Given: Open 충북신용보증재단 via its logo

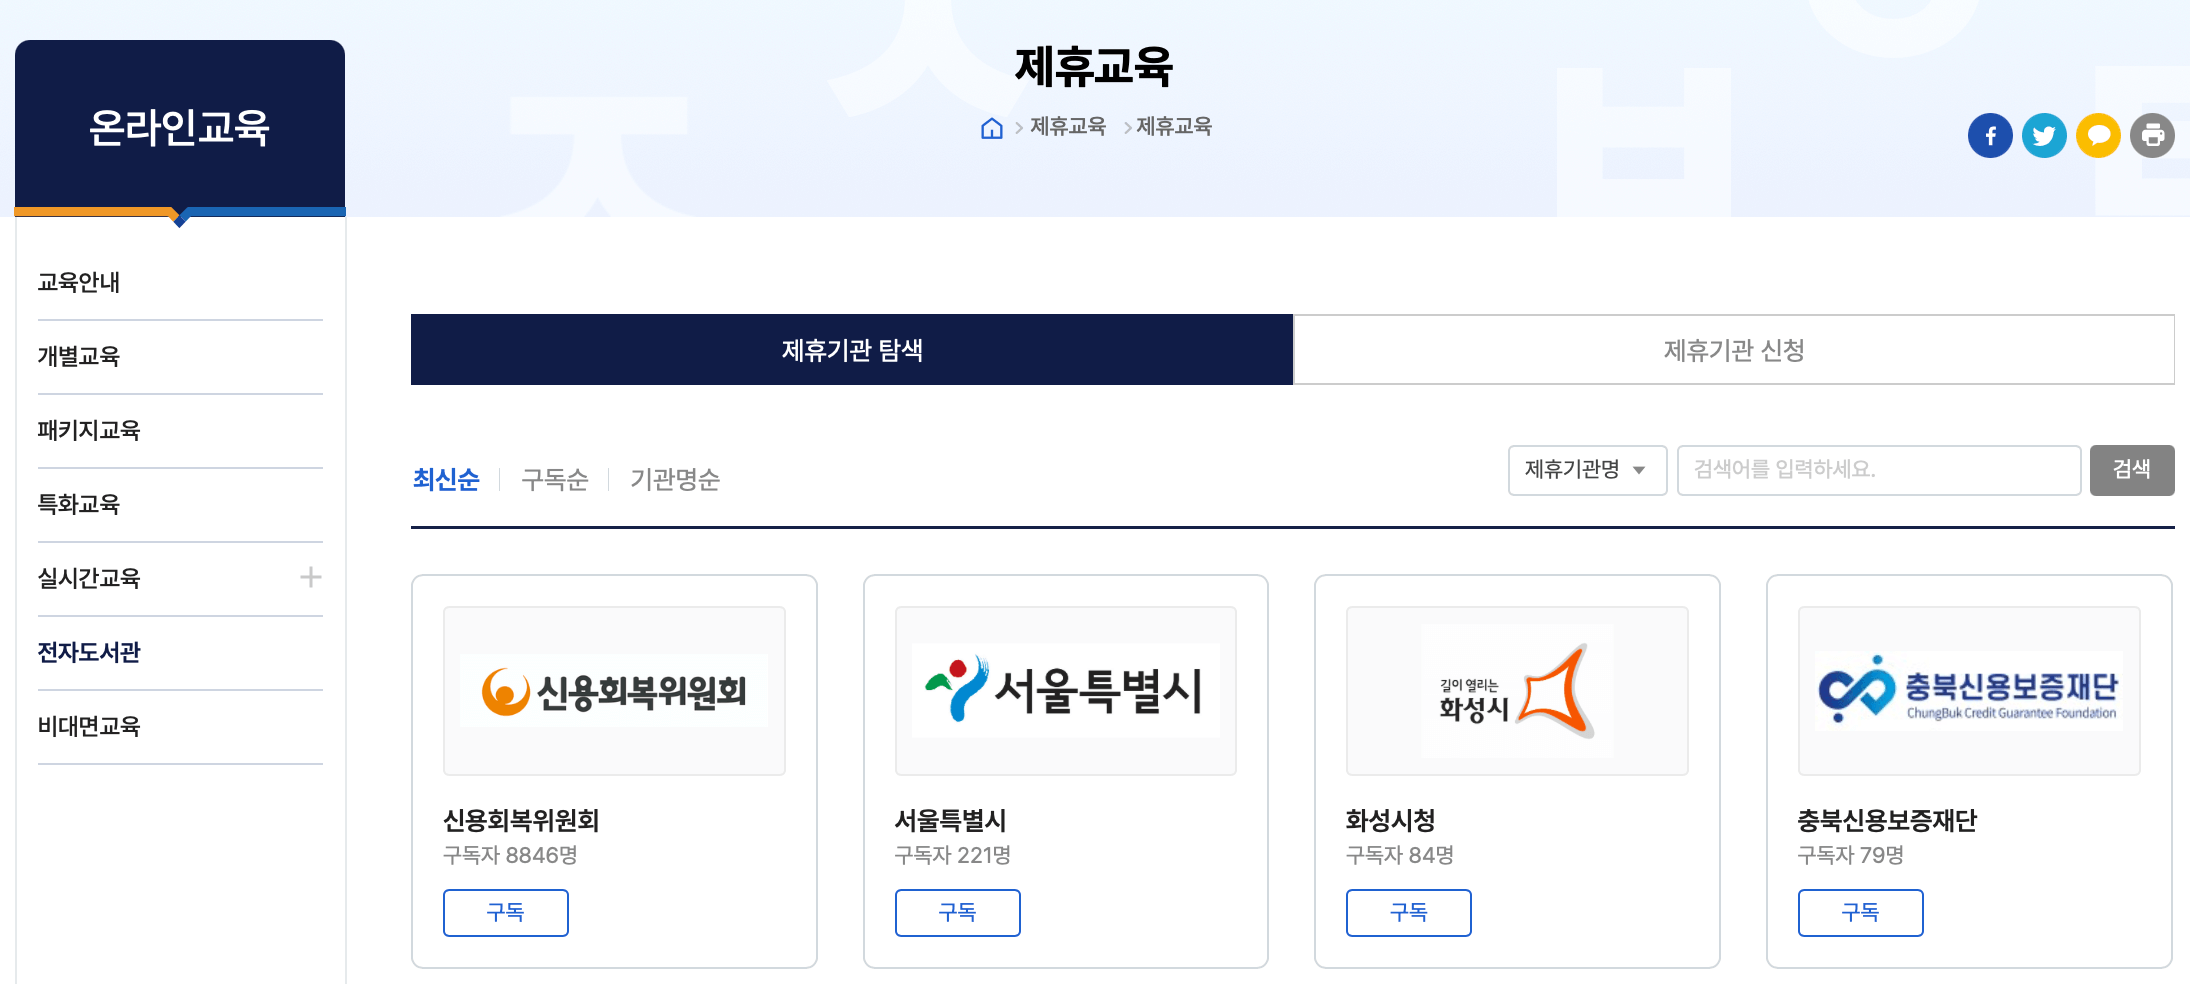Looking at the screenshot, I should [1968, 689].
